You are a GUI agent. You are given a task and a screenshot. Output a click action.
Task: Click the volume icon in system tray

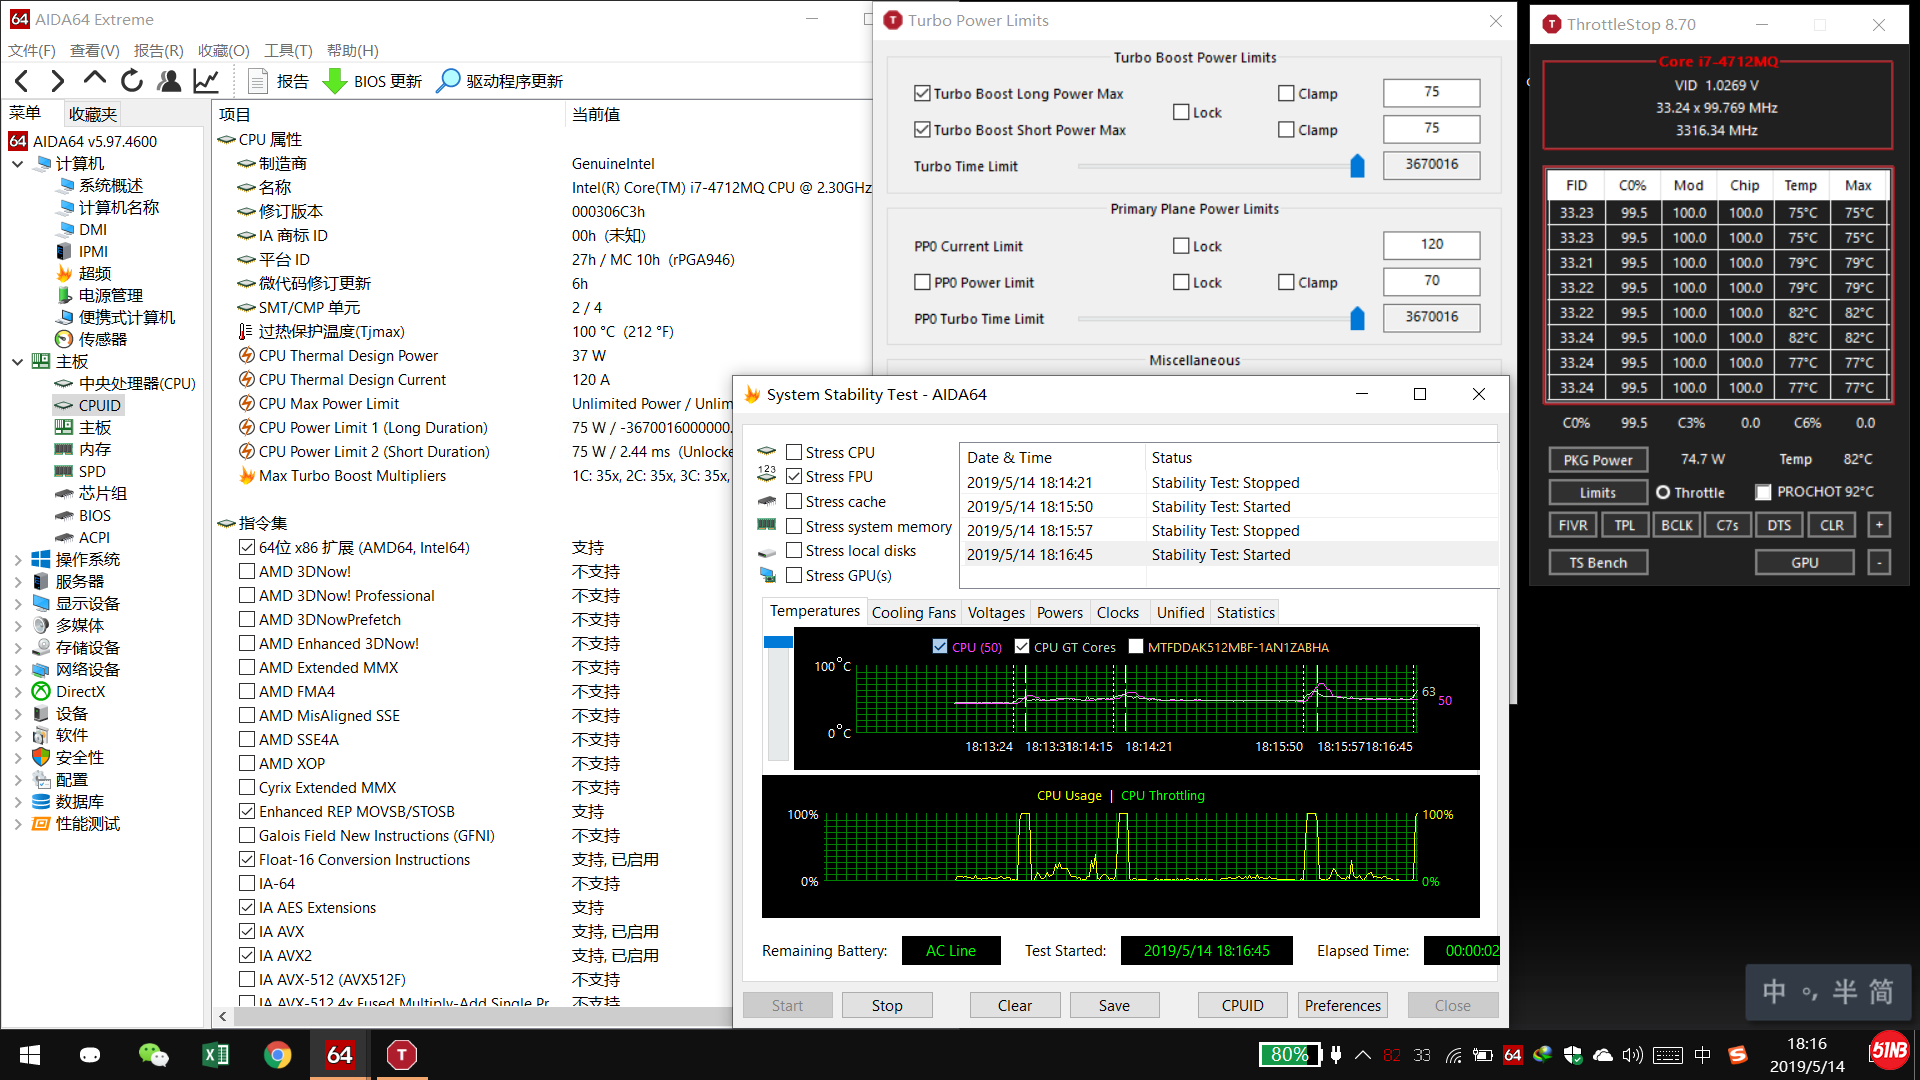point(1632,1055)
